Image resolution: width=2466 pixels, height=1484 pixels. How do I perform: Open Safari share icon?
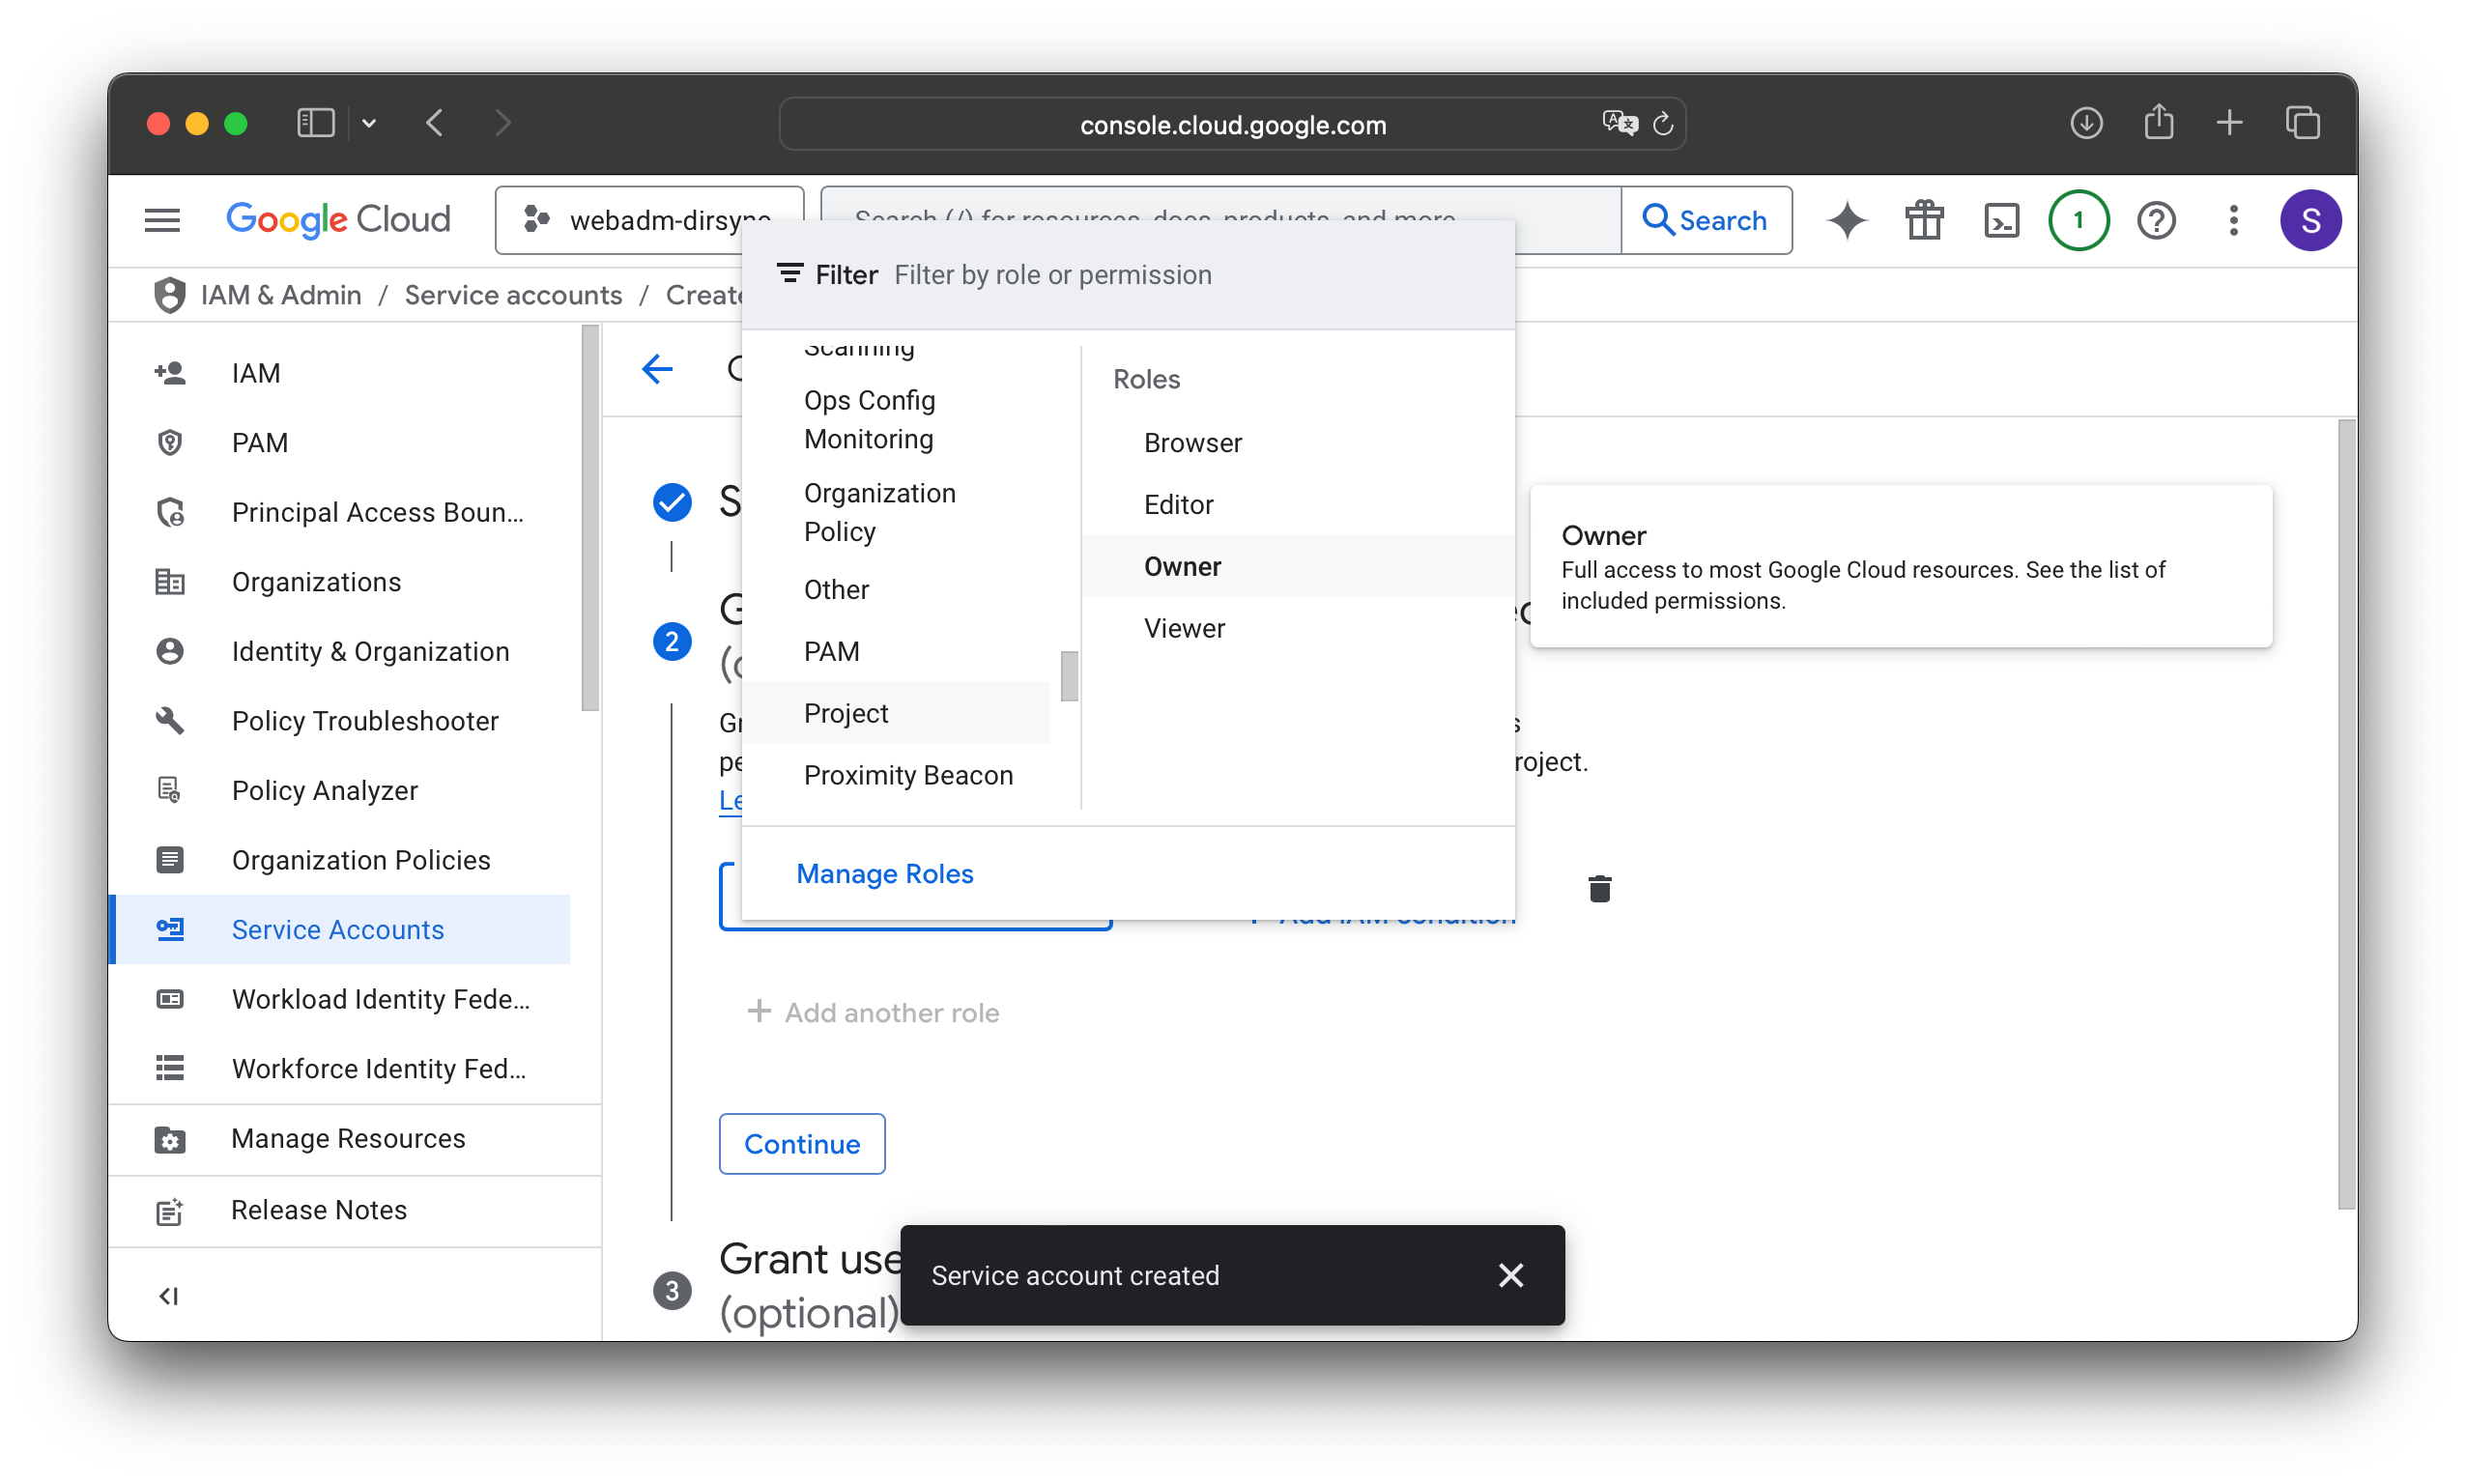[x=2158, y=122]
